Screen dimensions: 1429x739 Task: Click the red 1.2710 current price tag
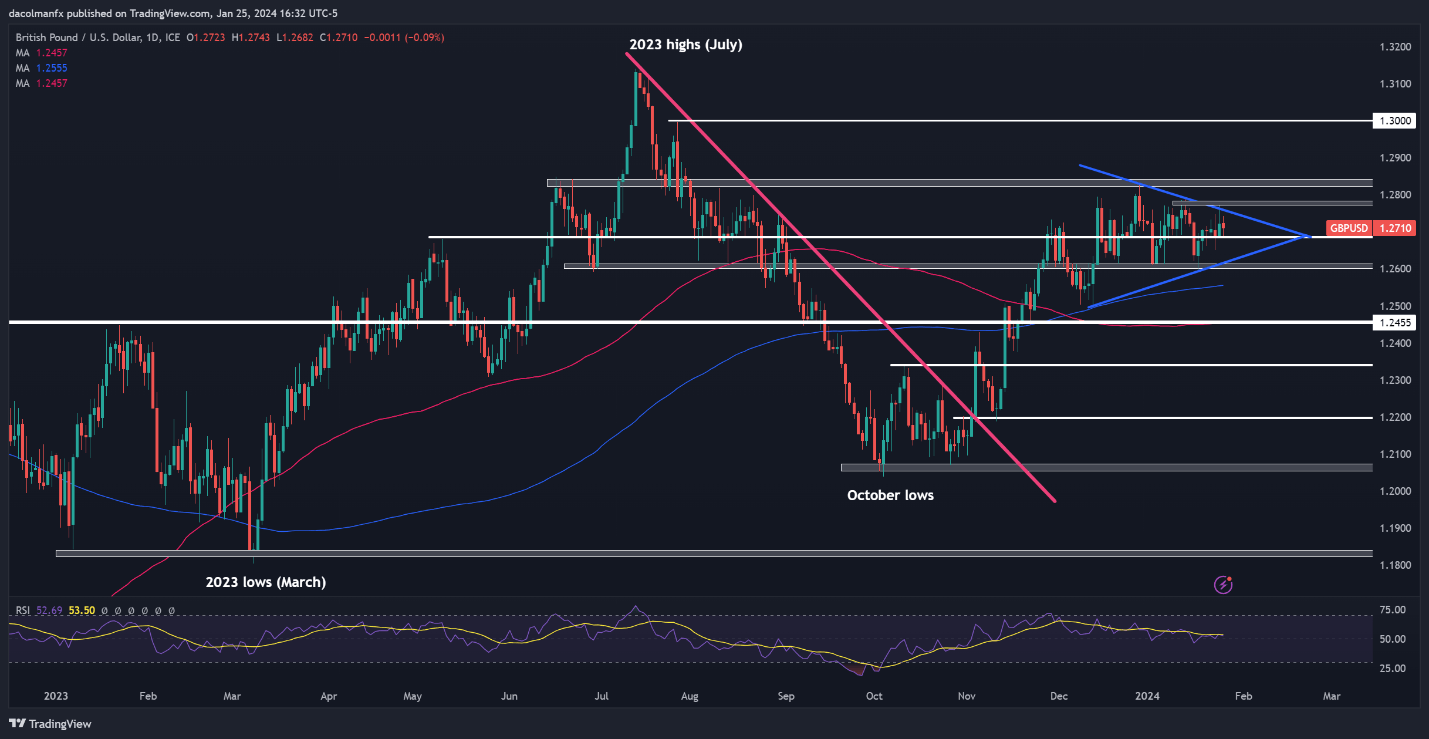(x=1394, y=229)
